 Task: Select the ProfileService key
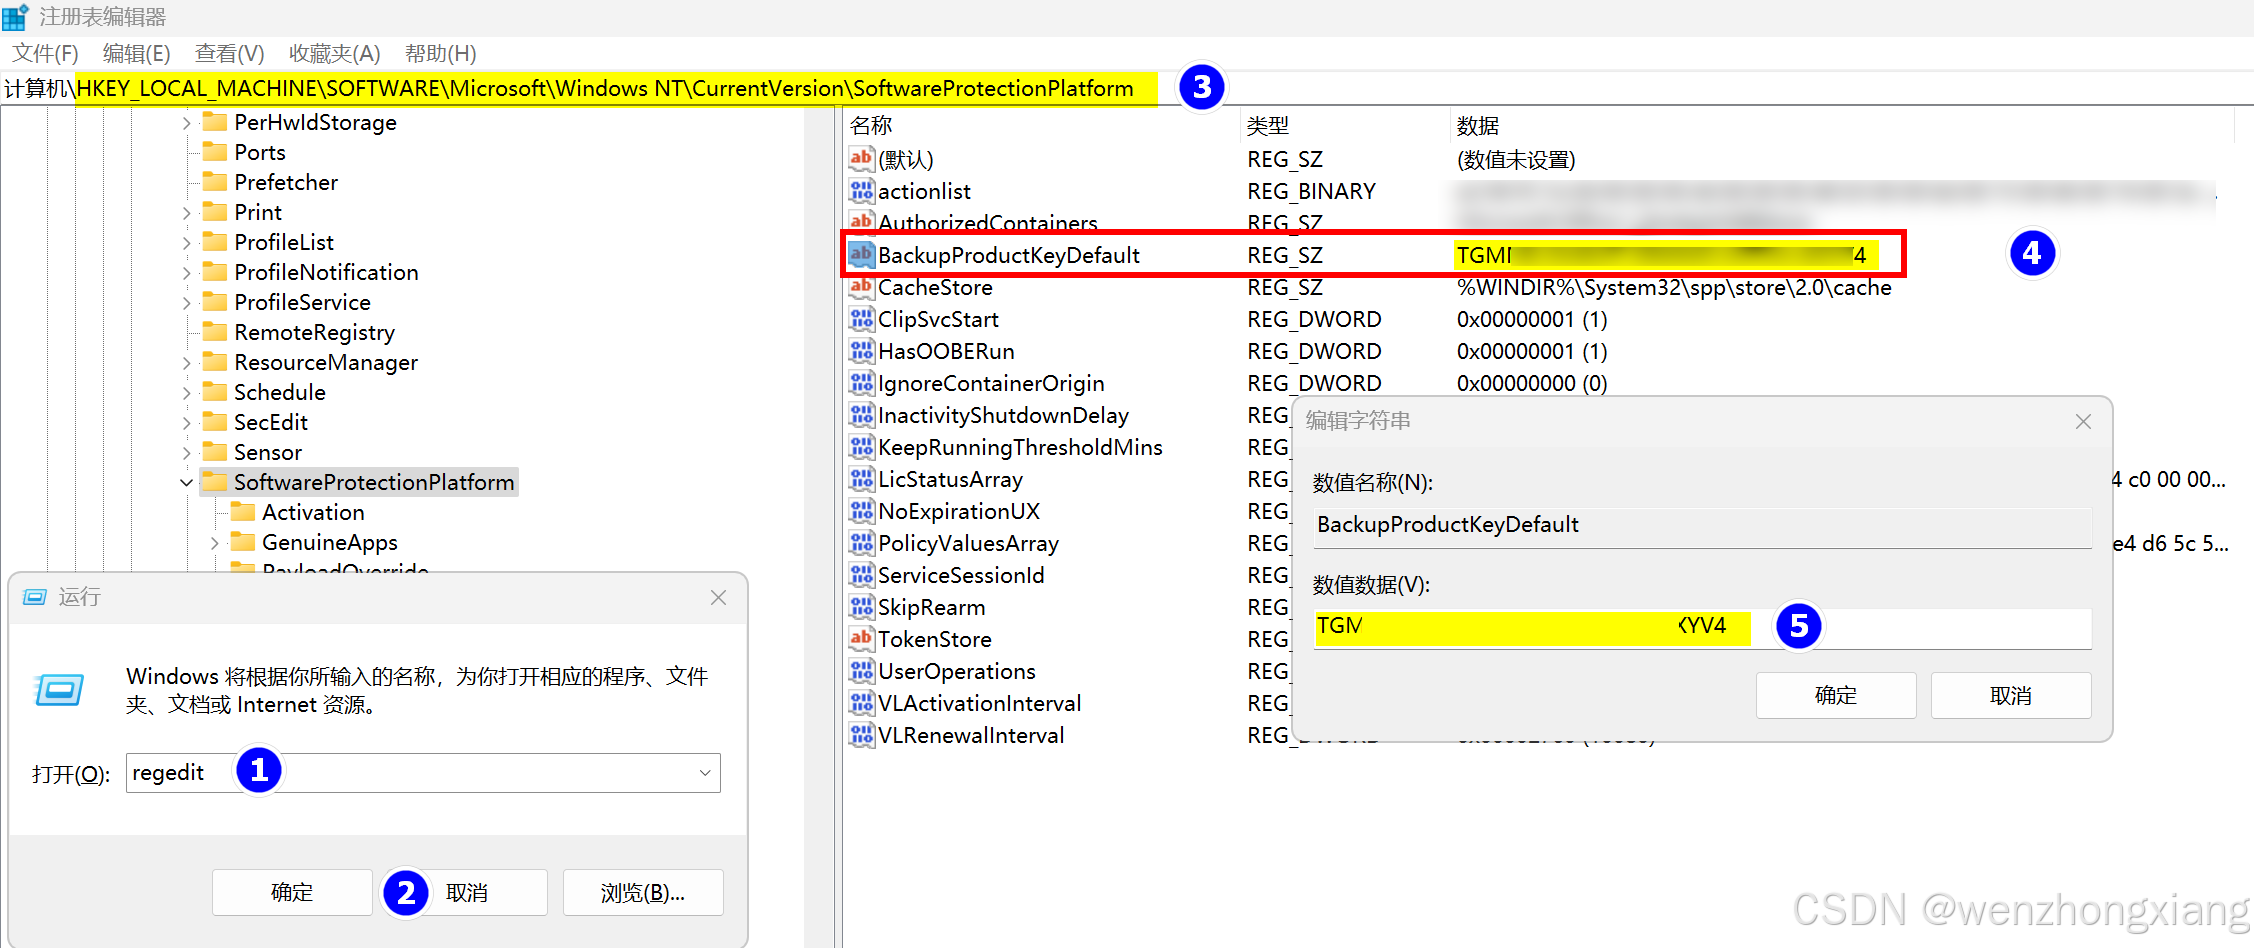click(x=302, y=302)
